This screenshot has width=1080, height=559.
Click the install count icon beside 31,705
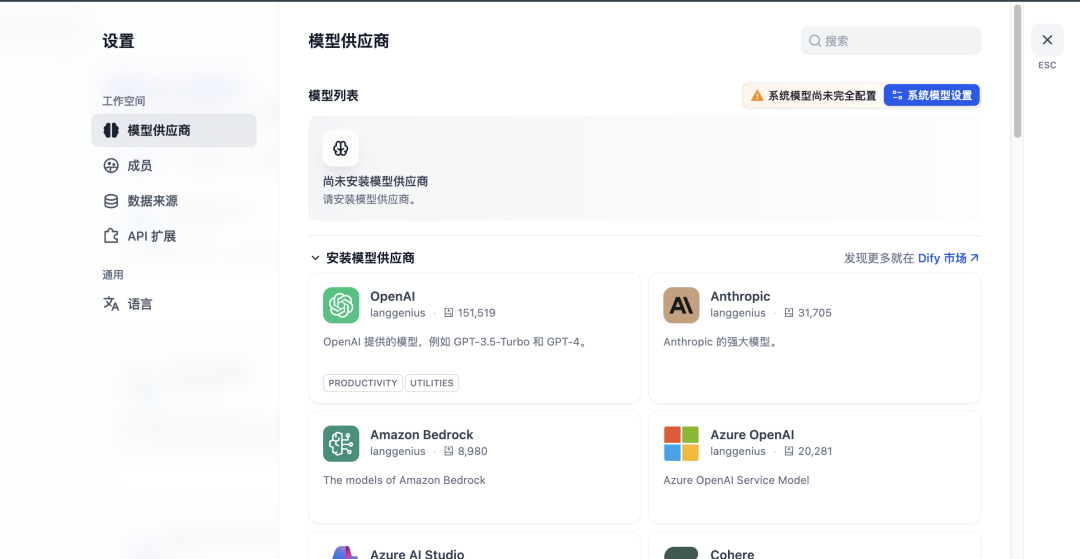pyautogui.click(x=789, y=313)
